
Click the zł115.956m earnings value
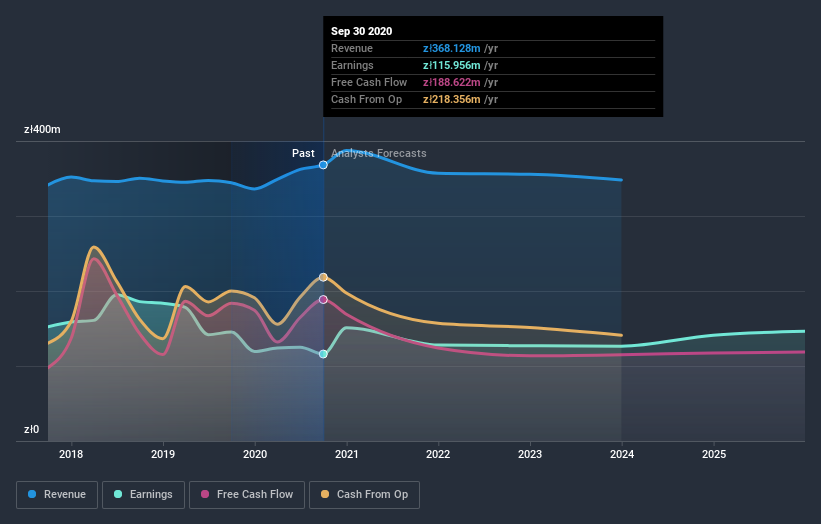point(451,65)
